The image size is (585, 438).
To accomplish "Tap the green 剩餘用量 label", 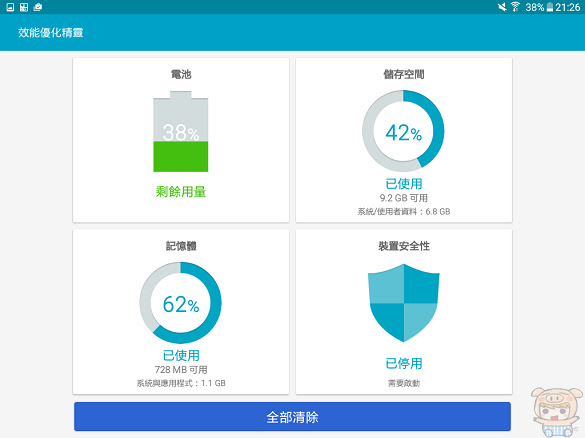I will (181, 192).
